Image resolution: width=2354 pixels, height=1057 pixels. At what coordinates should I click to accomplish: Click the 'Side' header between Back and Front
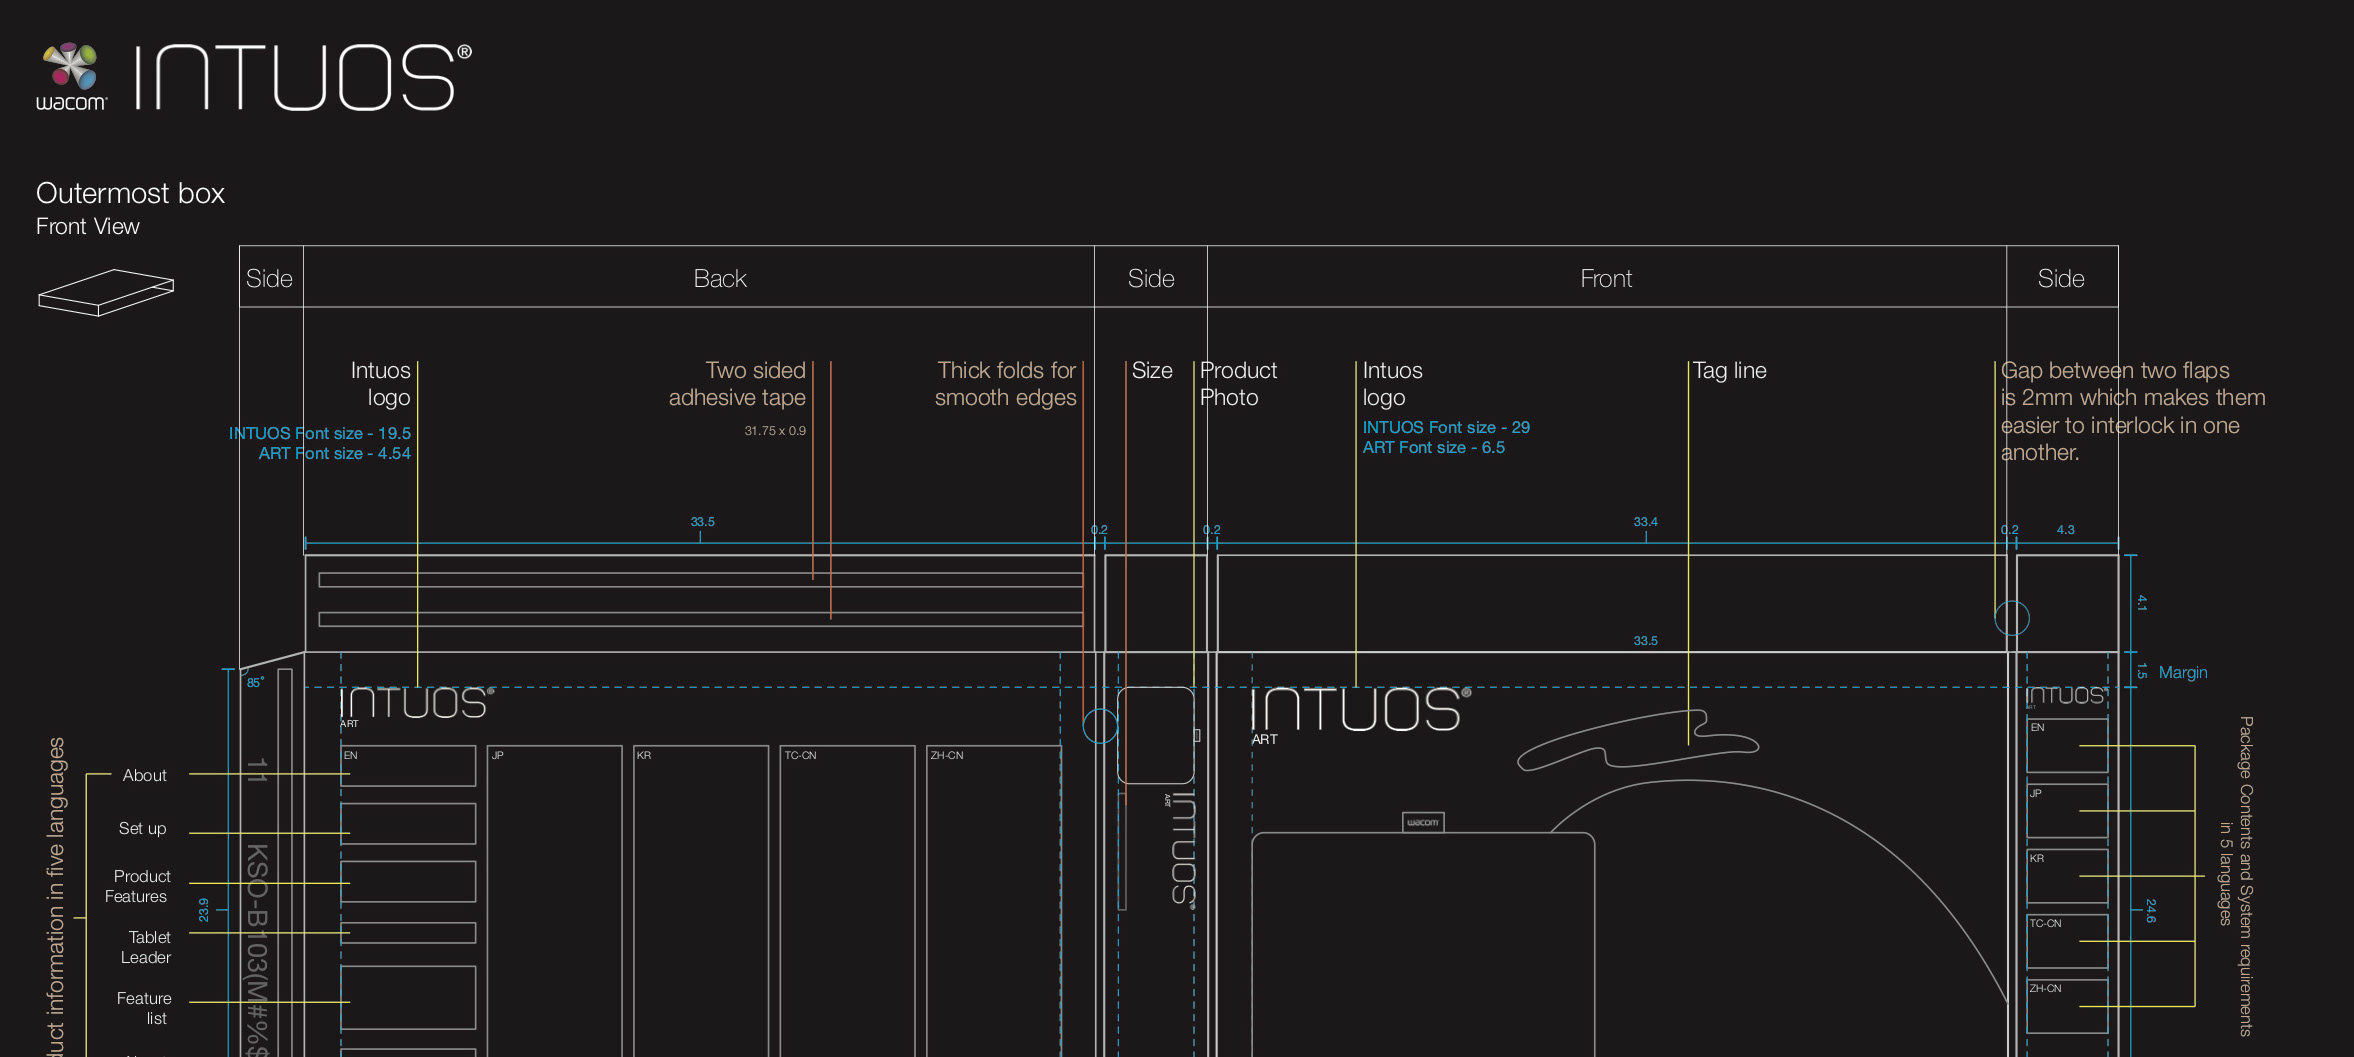point(1151,279)
